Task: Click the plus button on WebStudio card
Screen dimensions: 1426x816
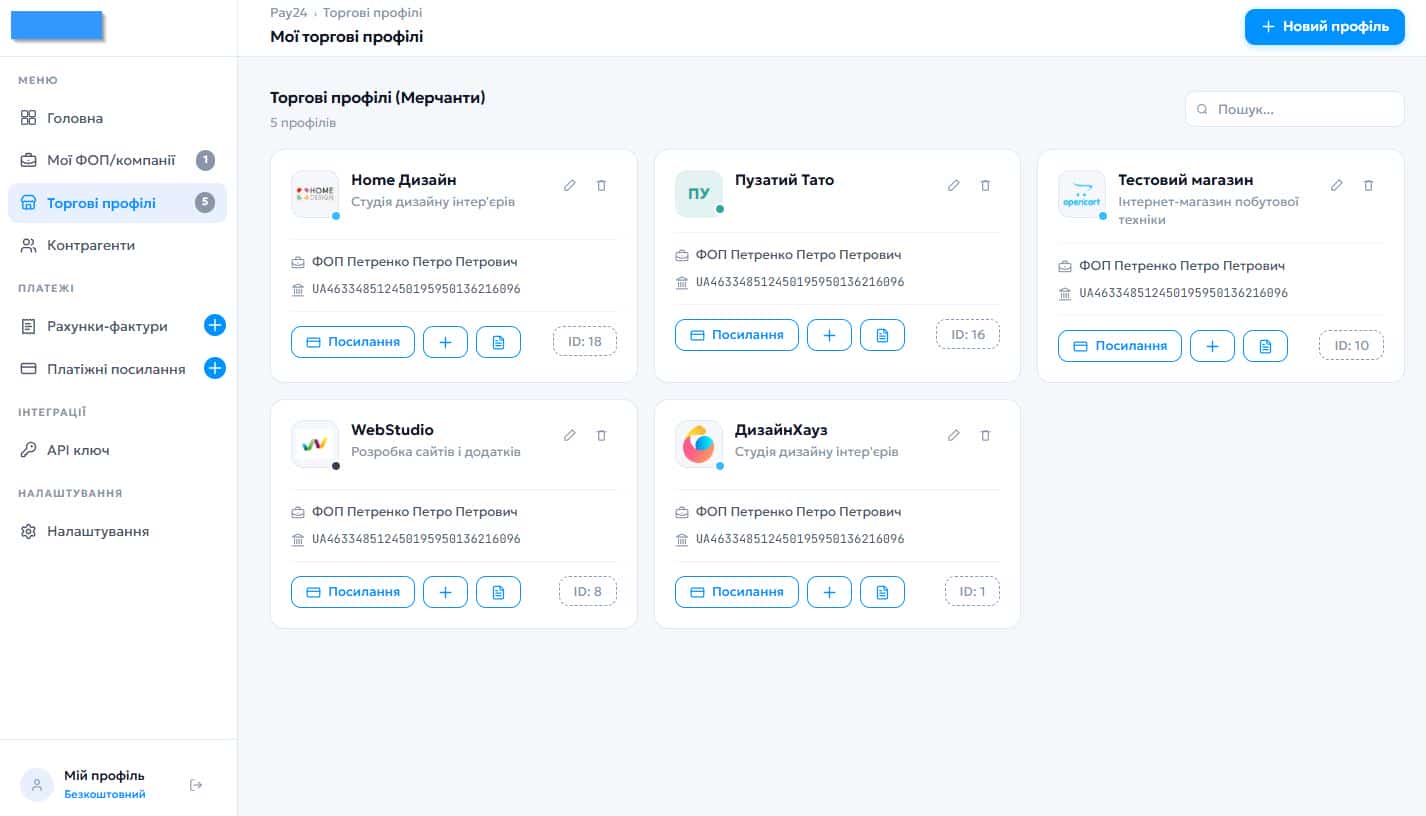Action: pos(446,592)
